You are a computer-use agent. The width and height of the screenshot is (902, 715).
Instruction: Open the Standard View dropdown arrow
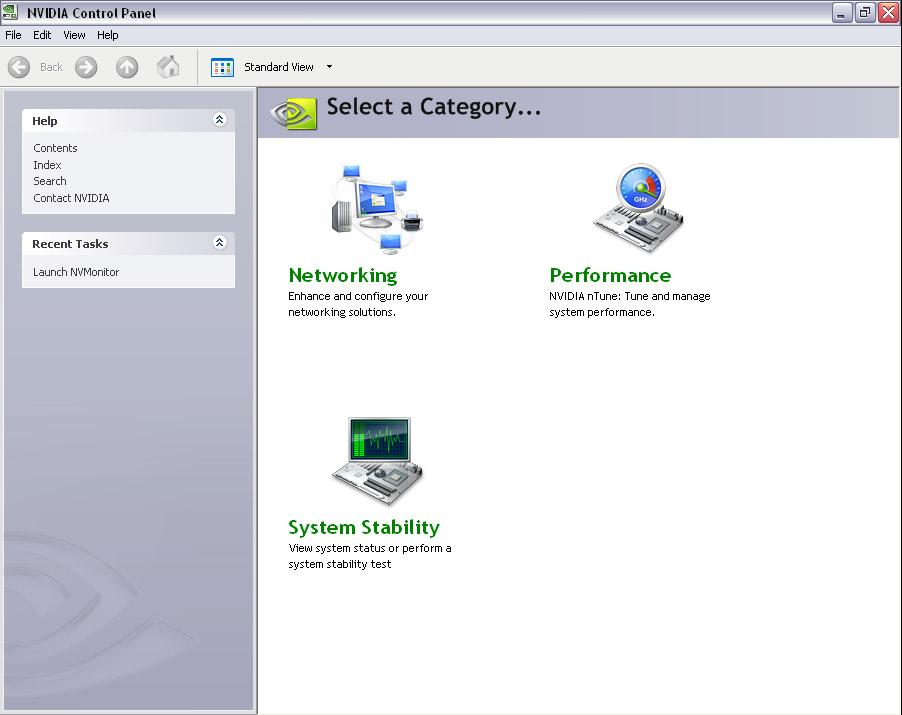point(330,67)
